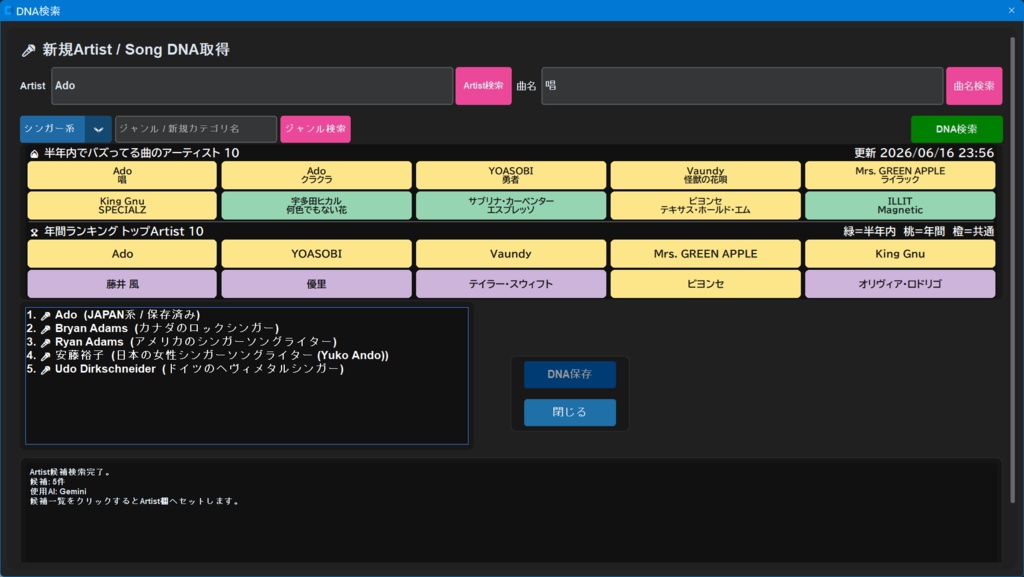The height and width of the screenshot is (577, 1024).
Task: Pick the King Gnu SPECIALZ tile
Action: (122, 205)
